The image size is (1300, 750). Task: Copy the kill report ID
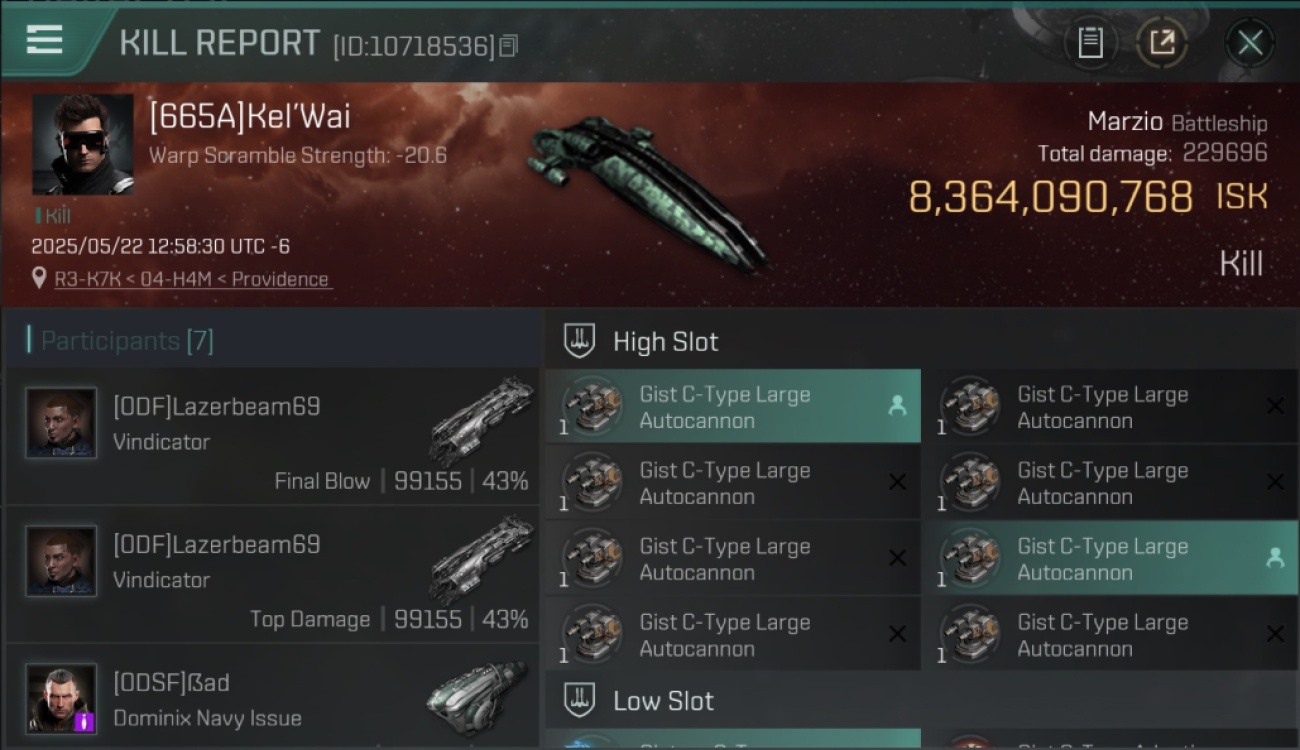click(x=508, y=46)
